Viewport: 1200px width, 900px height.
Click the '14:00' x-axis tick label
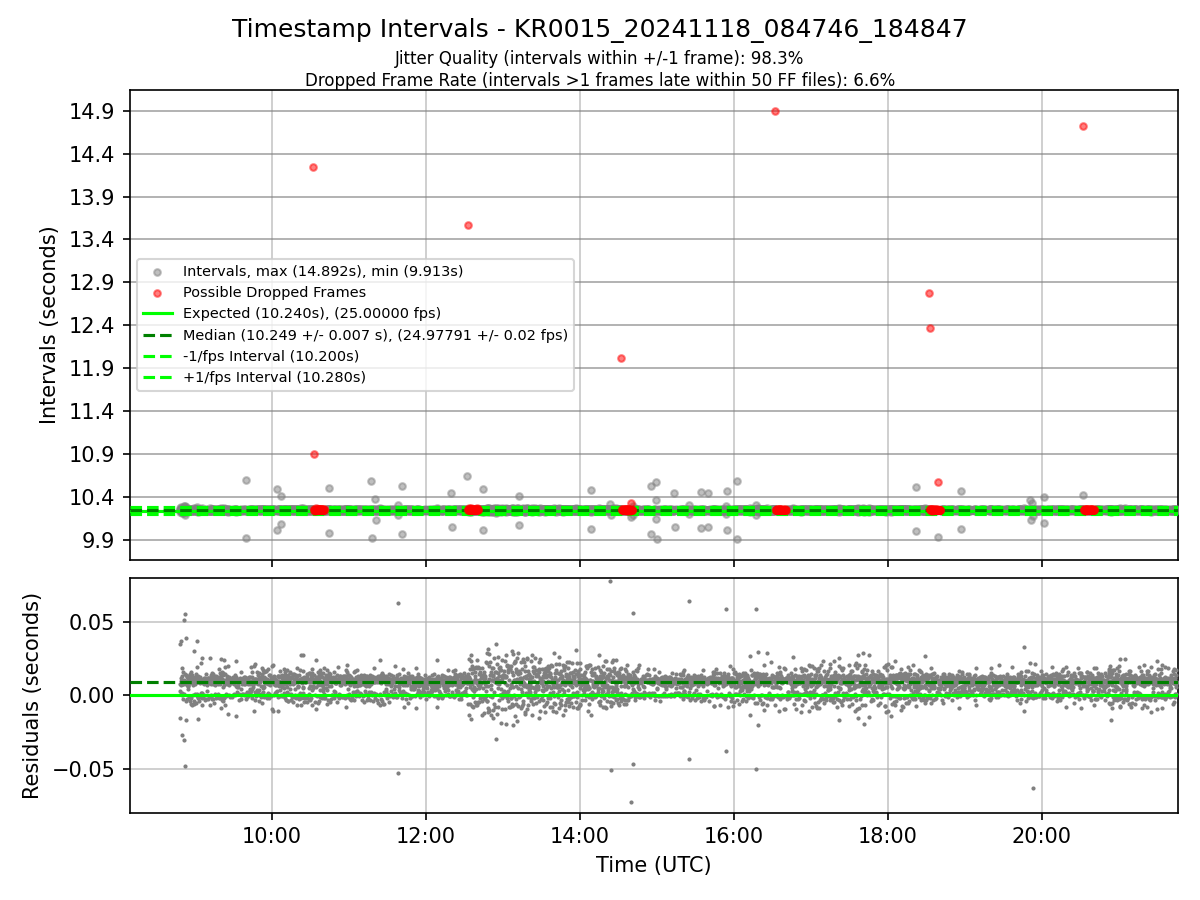point(580,835)
